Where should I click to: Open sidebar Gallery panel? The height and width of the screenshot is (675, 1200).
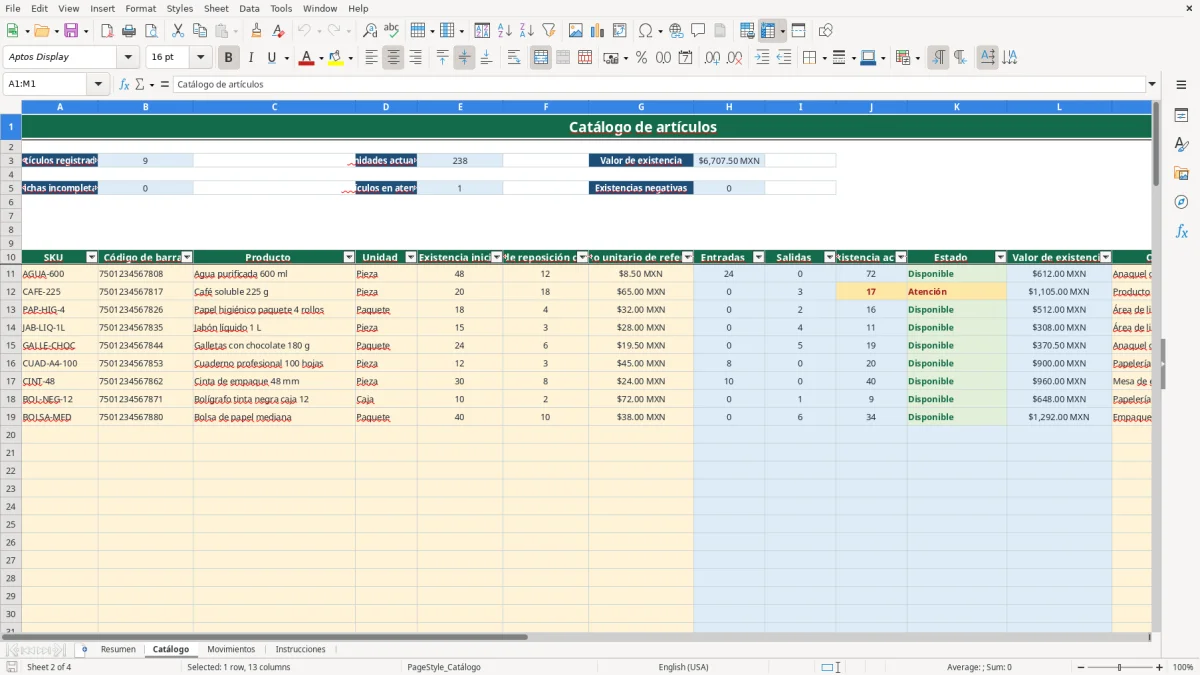1181,173
